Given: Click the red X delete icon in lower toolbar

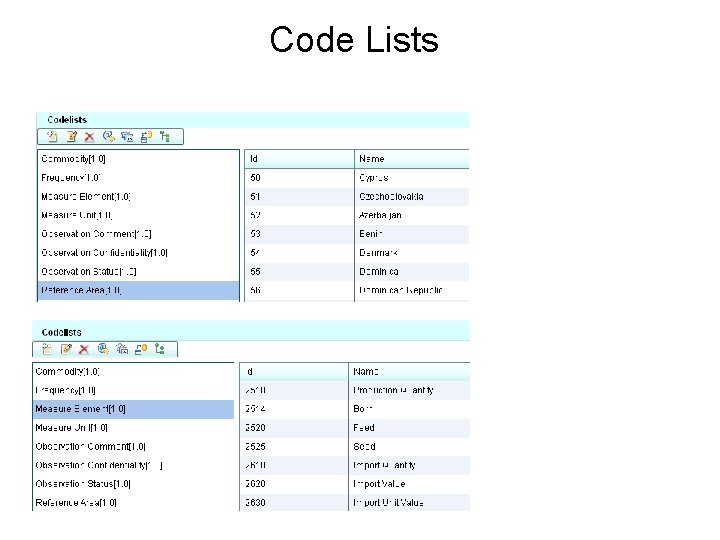Looking at the screenshot, I should tap(84, 349).
